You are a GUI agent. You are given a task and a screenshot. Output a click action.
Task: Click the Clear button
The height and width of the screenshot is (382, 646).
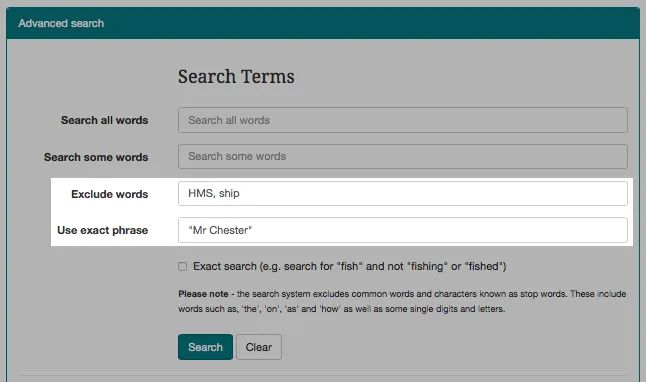point(259,347)
